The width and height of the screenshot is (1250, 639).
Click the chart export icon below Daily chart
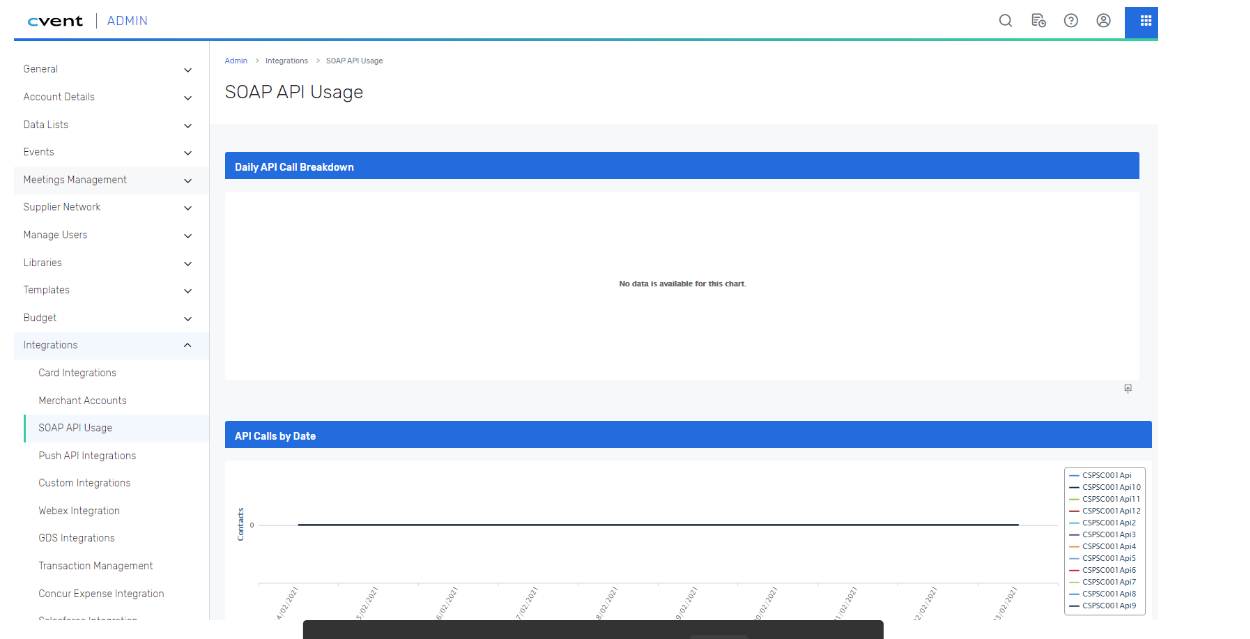1128,389
